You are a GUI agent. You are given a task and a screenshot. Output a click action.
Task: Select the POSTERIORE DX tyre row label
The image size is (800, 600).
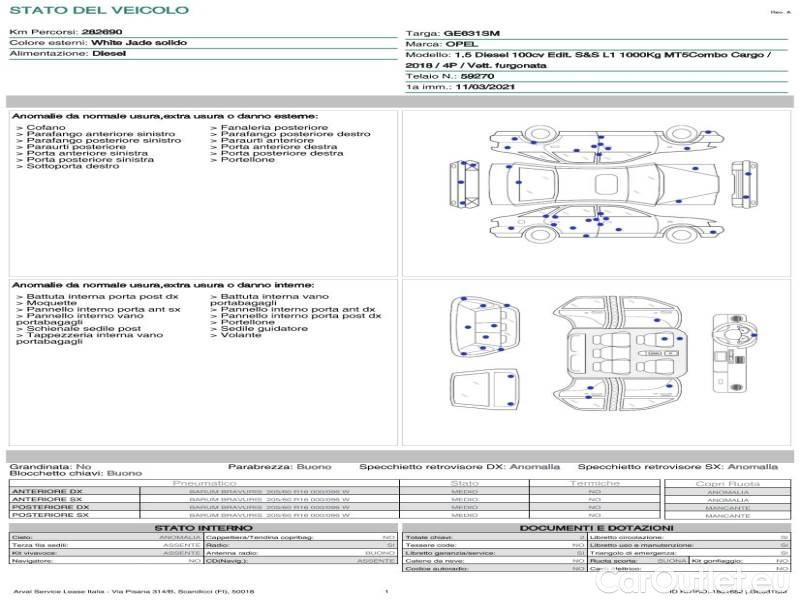50,507
